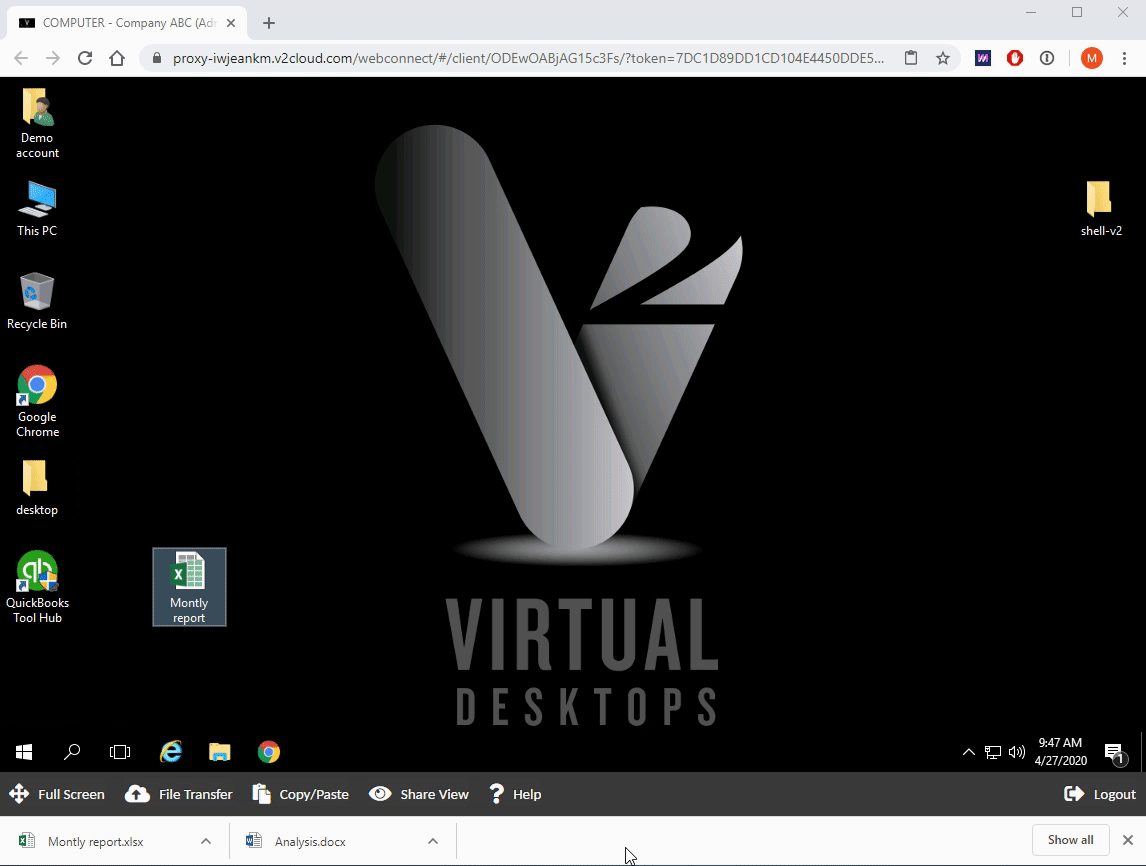Open File Explorer from the taskbar
The image size is (1146, 866).
click(220, 752)
